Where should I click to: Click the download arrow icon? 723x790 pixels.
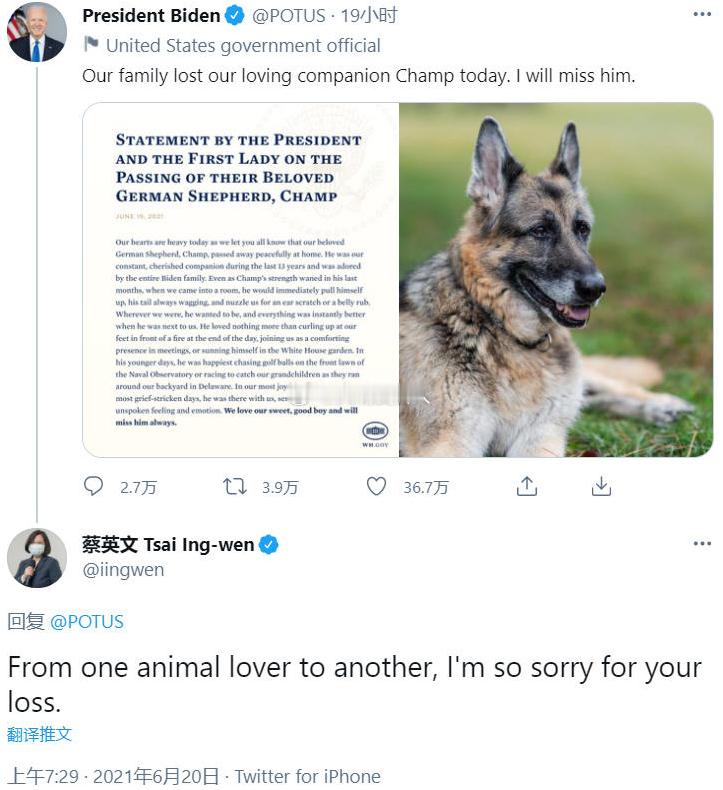coord(601,486)
